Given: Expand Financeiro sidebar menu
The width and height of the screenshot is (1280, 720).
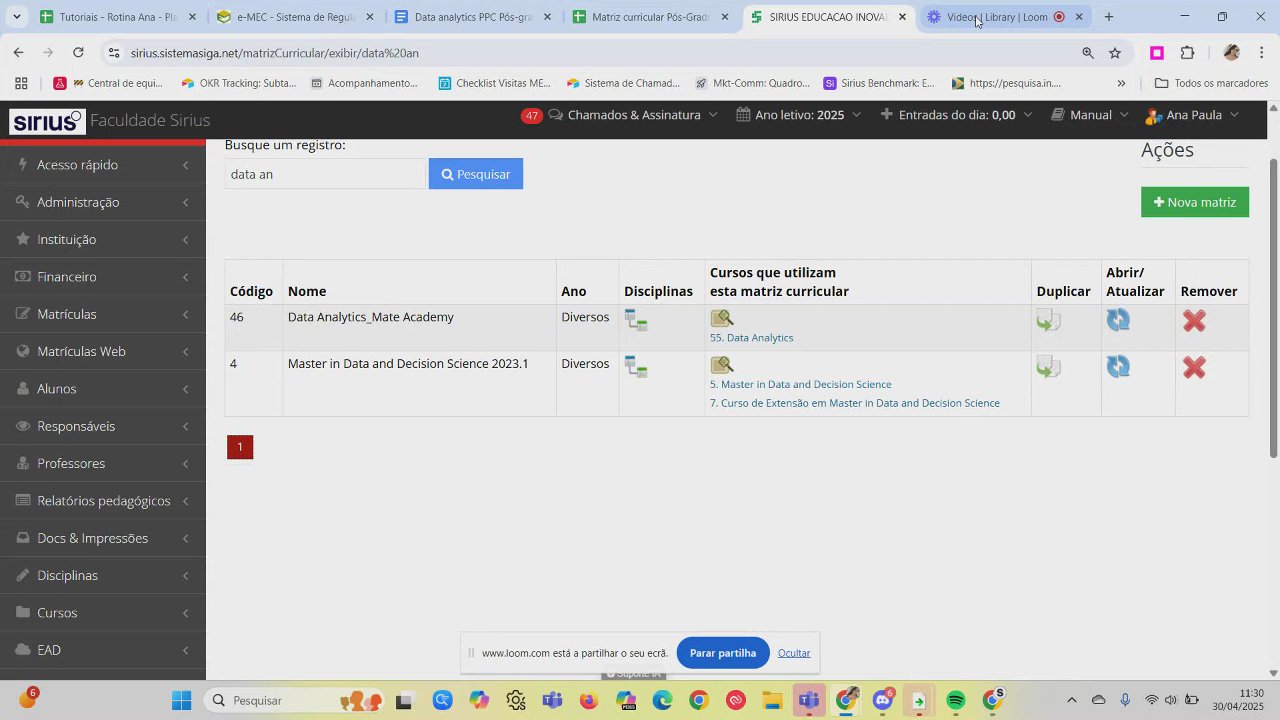Looking at the screenshot, I should pyautogui.click(x=103, y=276).
